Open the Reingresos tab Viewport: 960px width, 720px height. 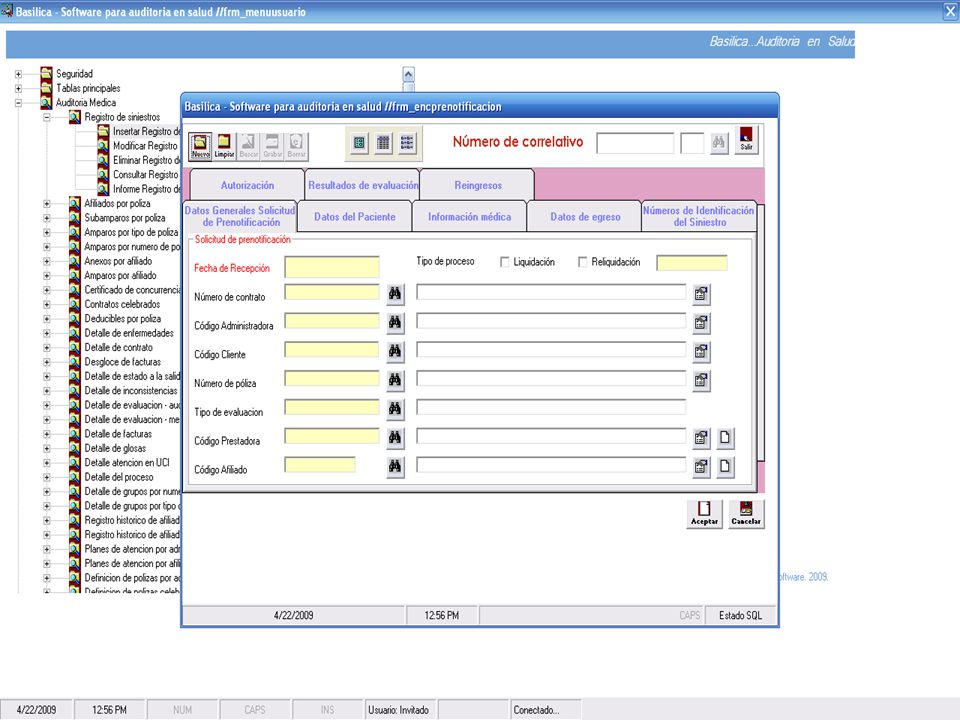click(x=478, y=185)
